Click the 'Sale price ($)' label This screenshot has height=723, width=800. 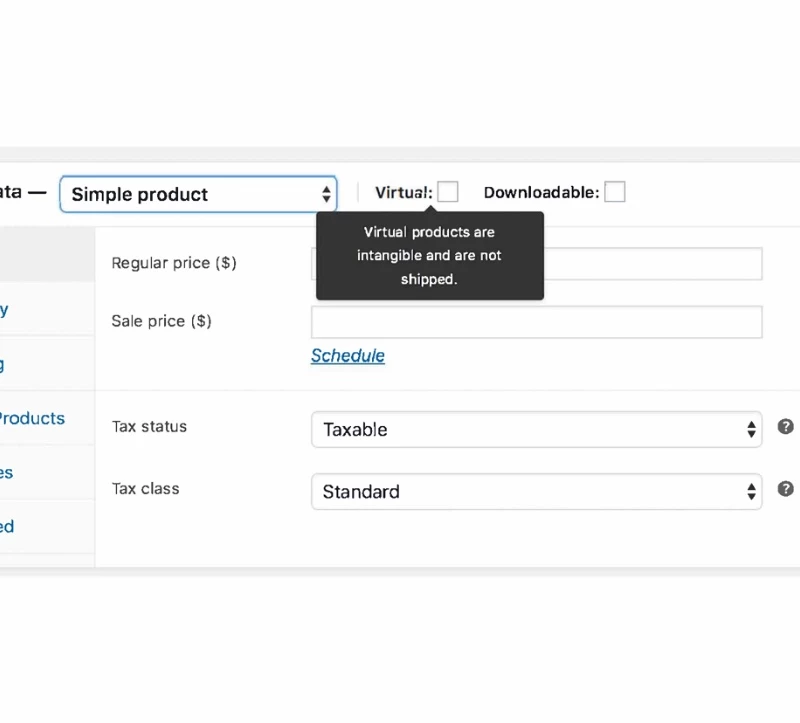(161, 321)
